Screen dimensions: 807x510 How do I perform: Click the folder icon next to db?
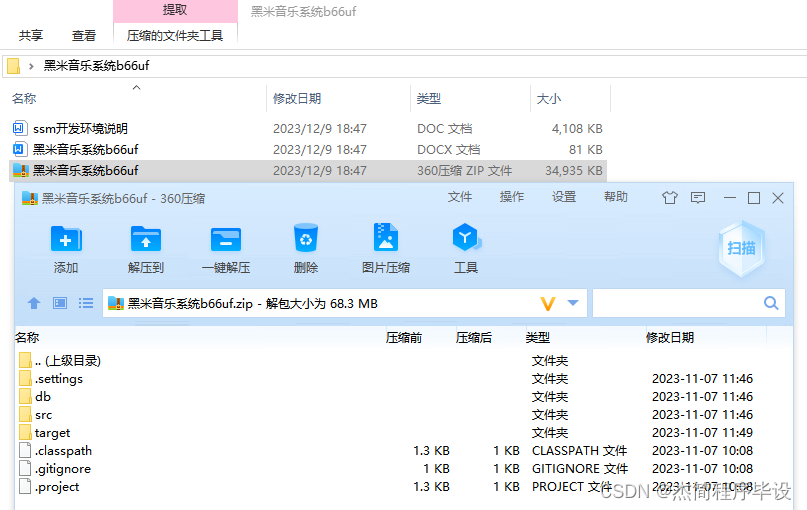[25, 396]
